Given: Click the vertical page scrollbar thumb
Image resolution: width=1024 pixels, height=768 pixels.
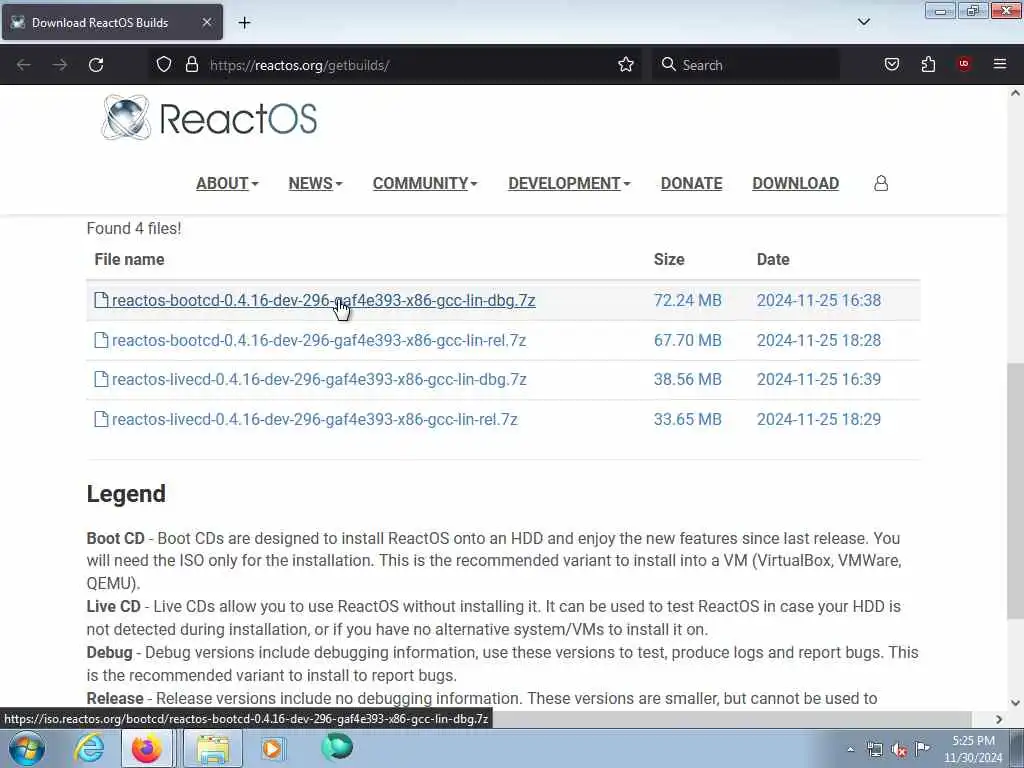Looking at the screenshot, I should [1015, 490].
